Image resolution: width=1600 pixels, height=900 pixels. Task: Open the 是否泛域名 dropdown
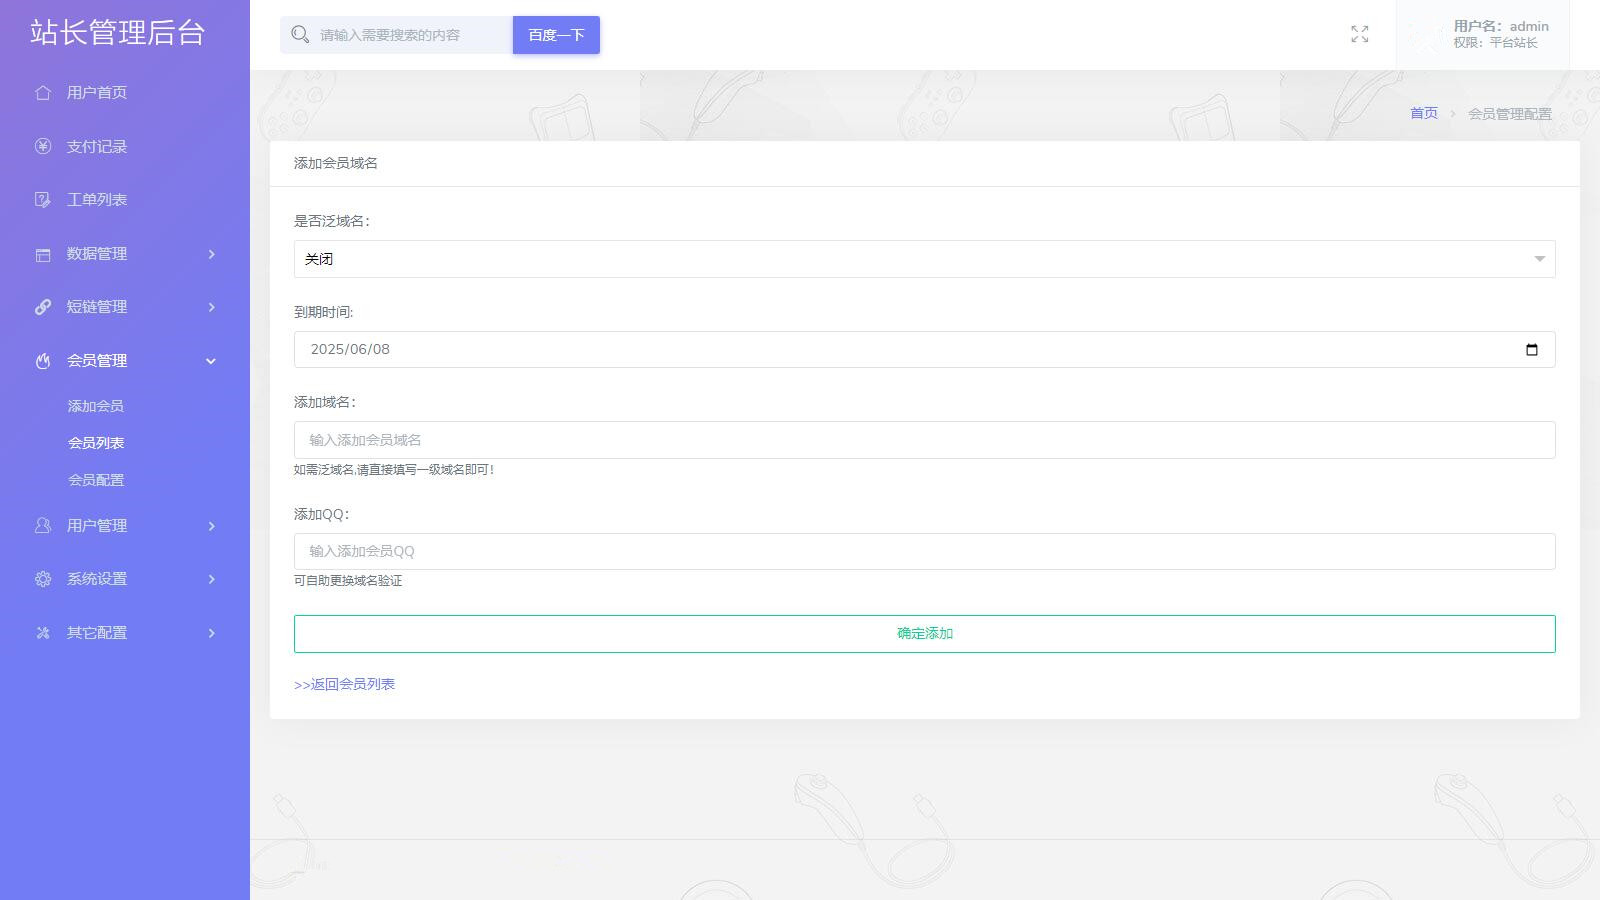(924, 259)
